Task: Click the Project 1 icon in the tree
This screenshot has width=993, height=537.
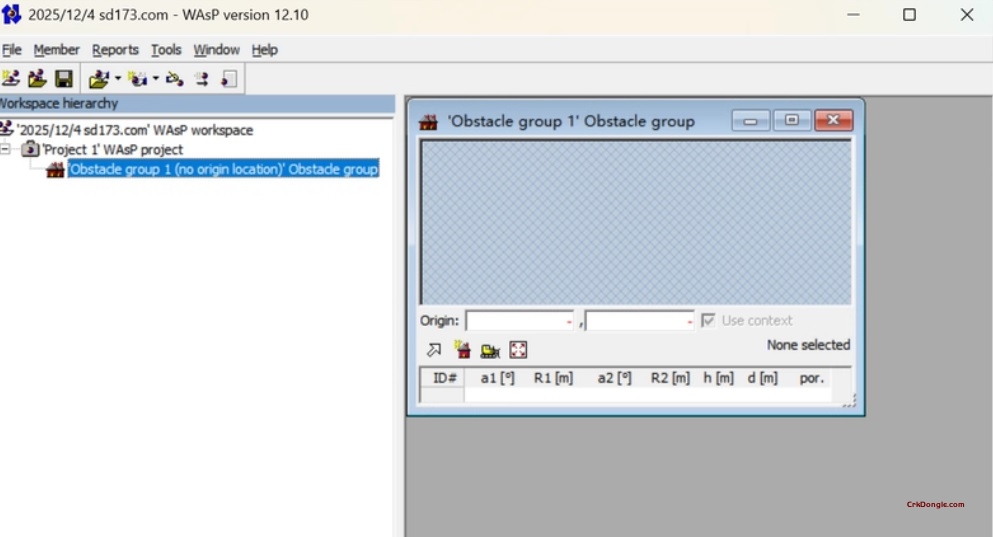Action: (30, 149)
